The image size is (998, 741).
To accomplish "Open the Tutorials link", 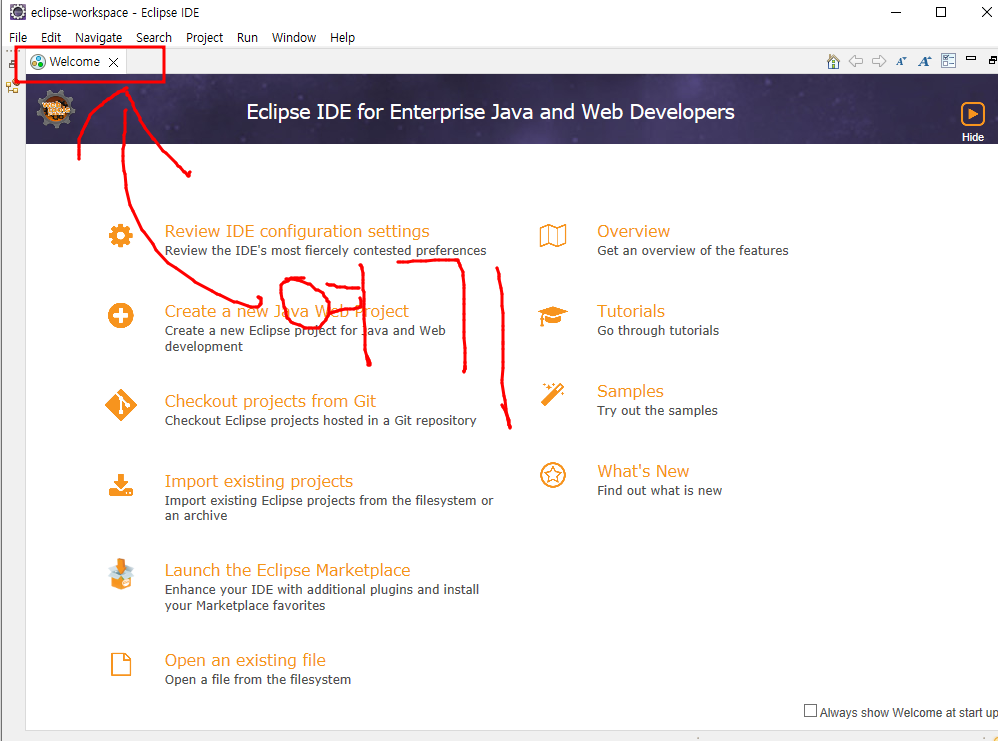I will tap(631, 311).
